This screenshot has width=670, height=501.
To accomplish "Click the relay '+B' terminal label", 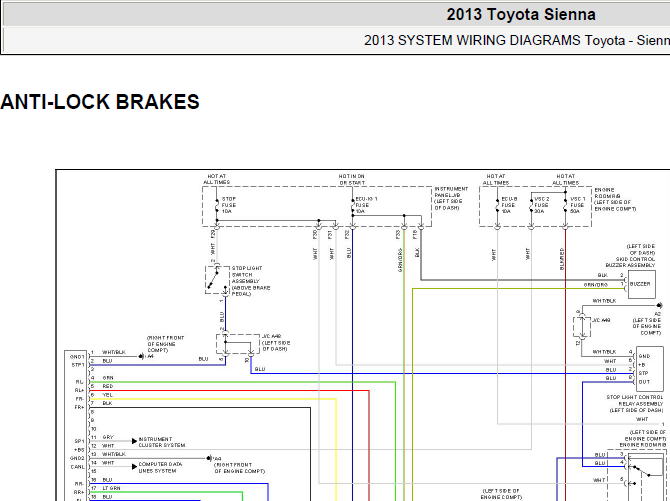I will tap(642, 365).
